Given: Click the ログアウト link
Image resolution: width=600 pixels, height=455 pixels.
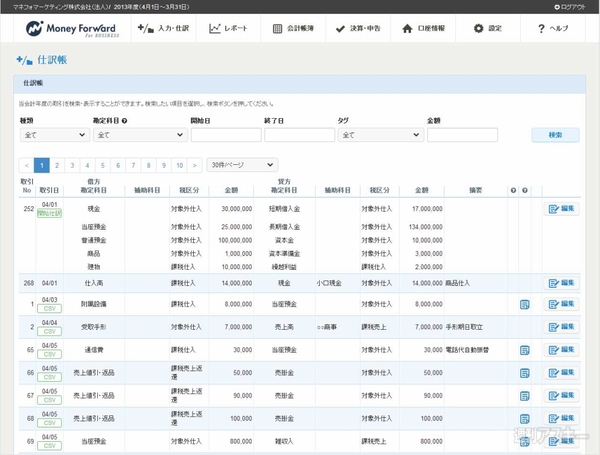Looking at the screenshot, I should 573,6.
